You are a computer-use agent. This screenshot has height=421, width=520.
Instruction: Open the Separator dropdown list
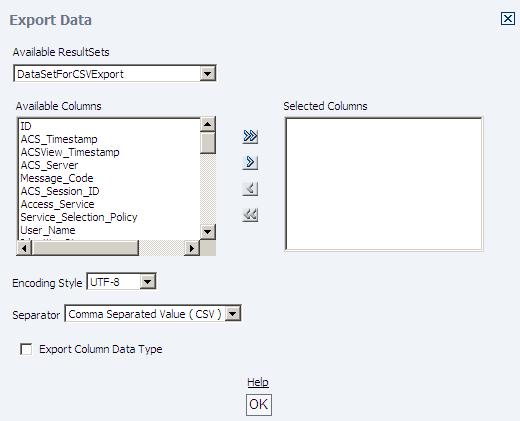233,313
